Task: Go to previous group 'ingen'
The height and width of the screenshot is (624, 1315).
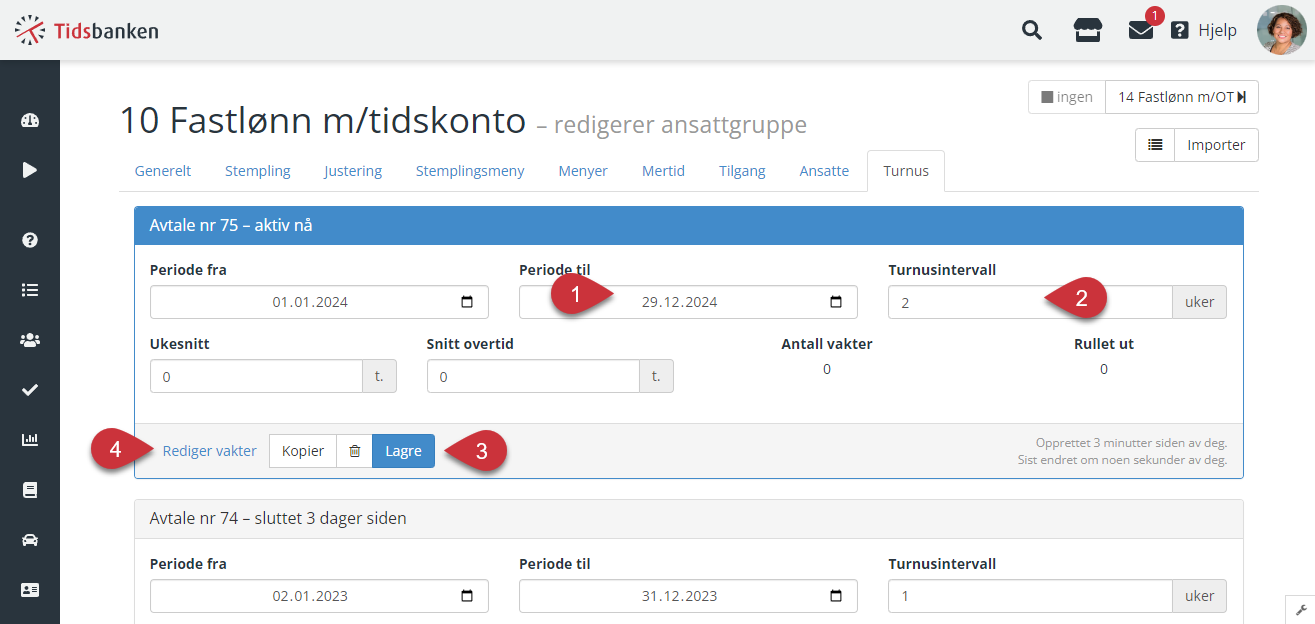Action: pyautogui.click(x=1066, y=97)
